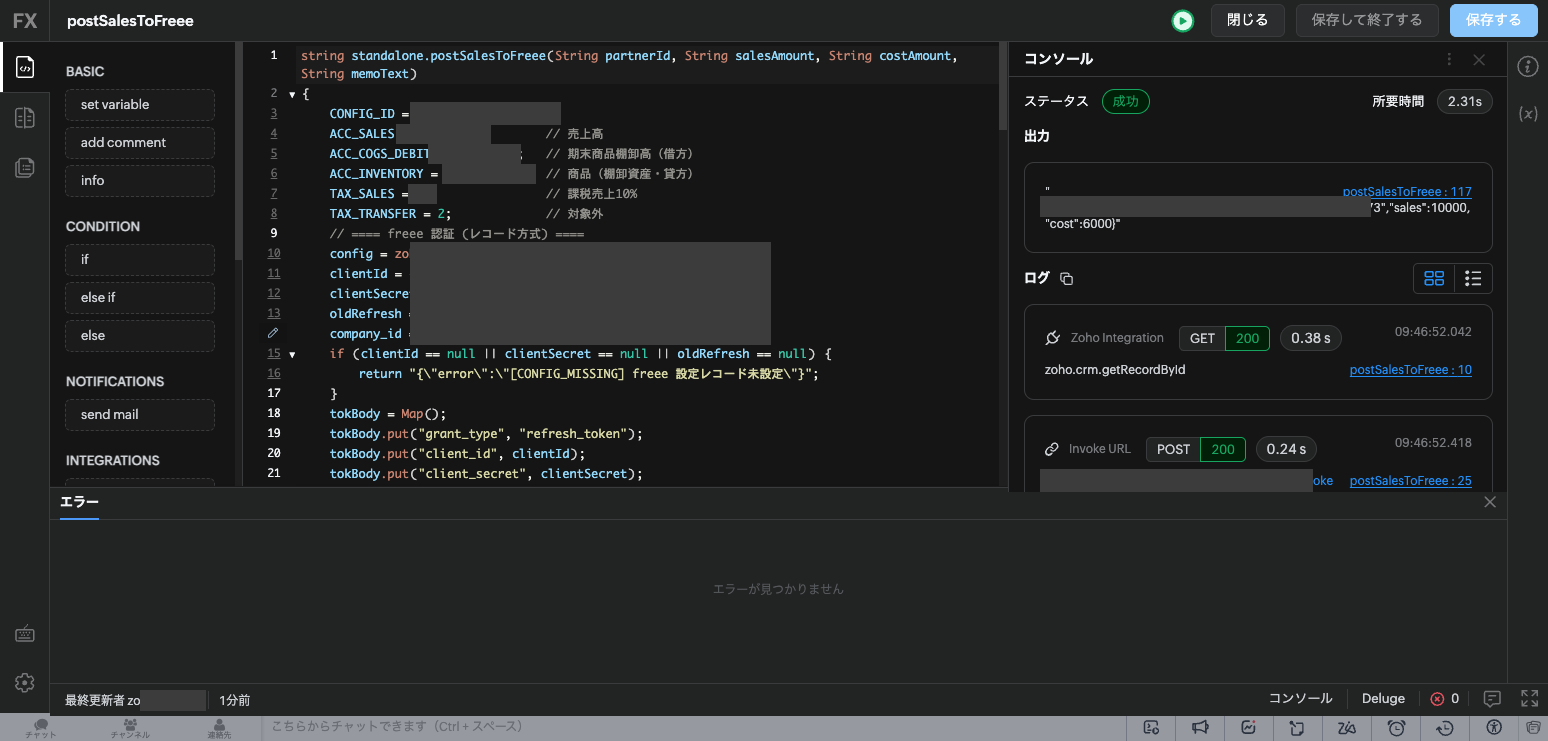The height and width of the screenshot is (741, 1548).
Task: Click 保存して終了する button
Action: [1366, 20]
